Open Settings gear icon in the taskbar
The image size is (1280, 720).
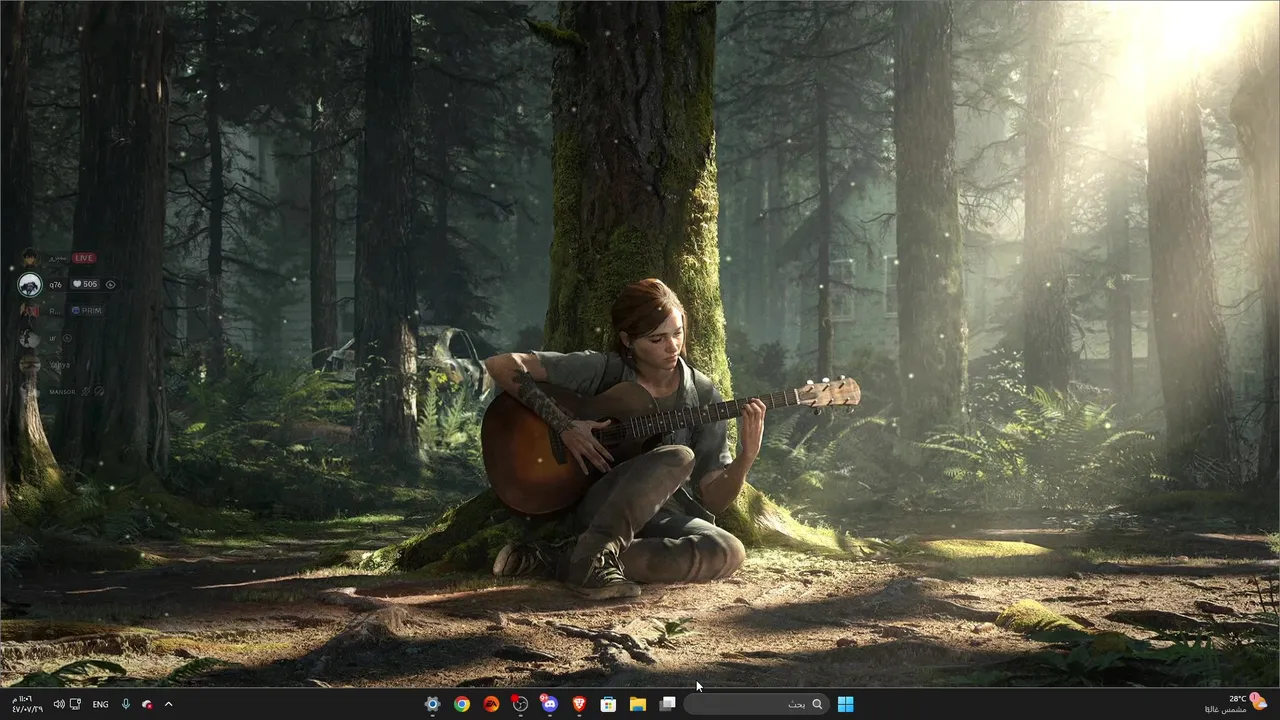[432, 704]
